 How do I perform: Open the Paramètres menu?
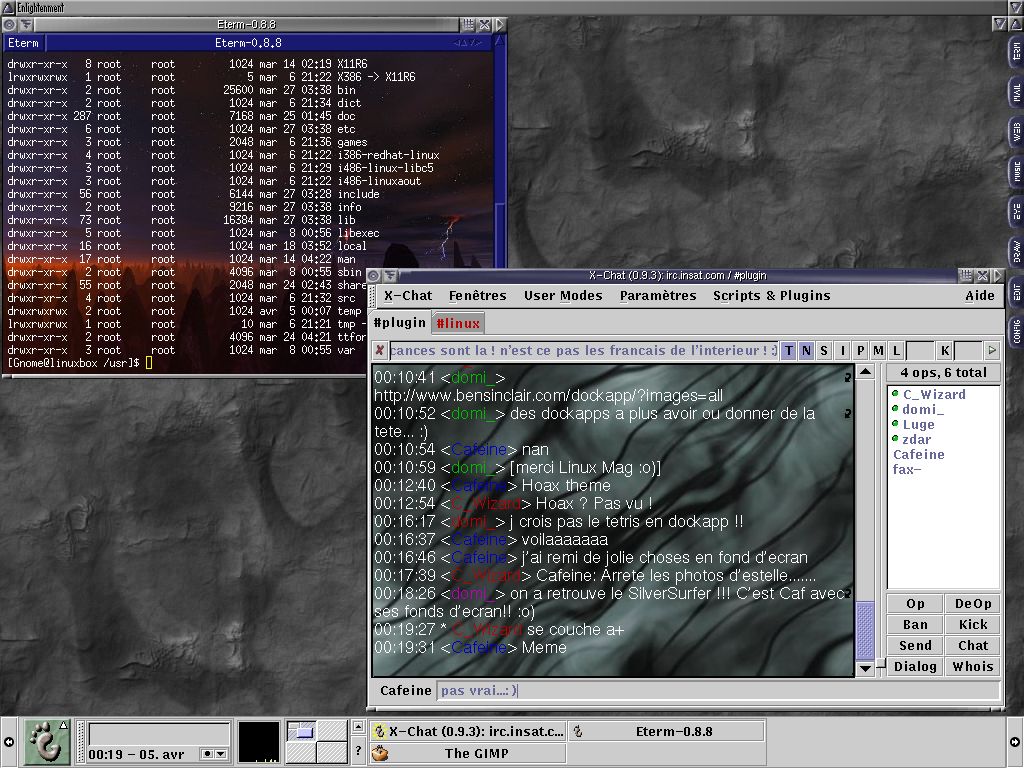tap(658, 296)
